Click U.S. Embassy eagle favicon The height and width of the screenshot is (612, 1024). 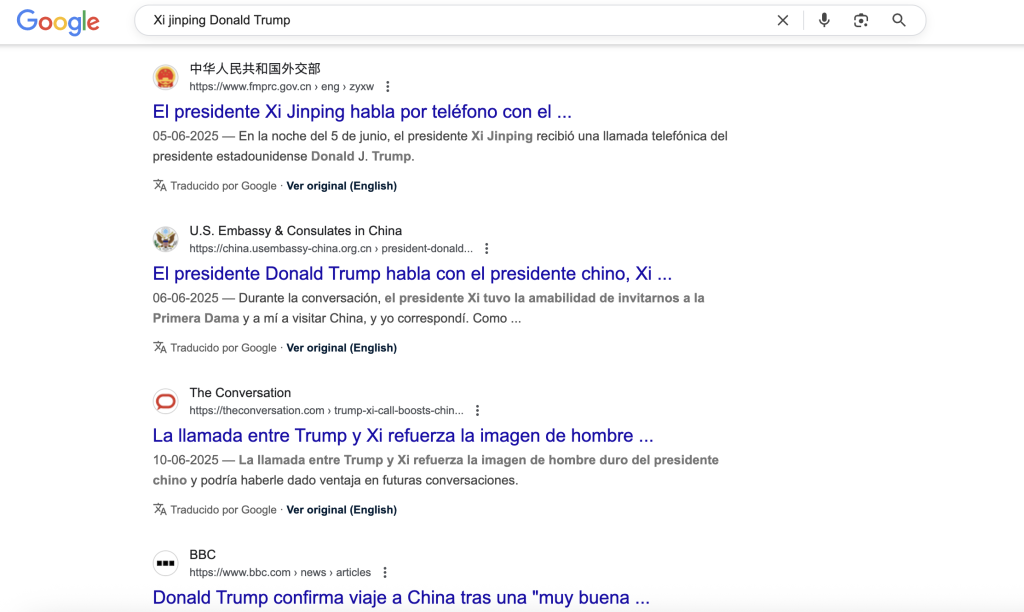pos(165,239)
